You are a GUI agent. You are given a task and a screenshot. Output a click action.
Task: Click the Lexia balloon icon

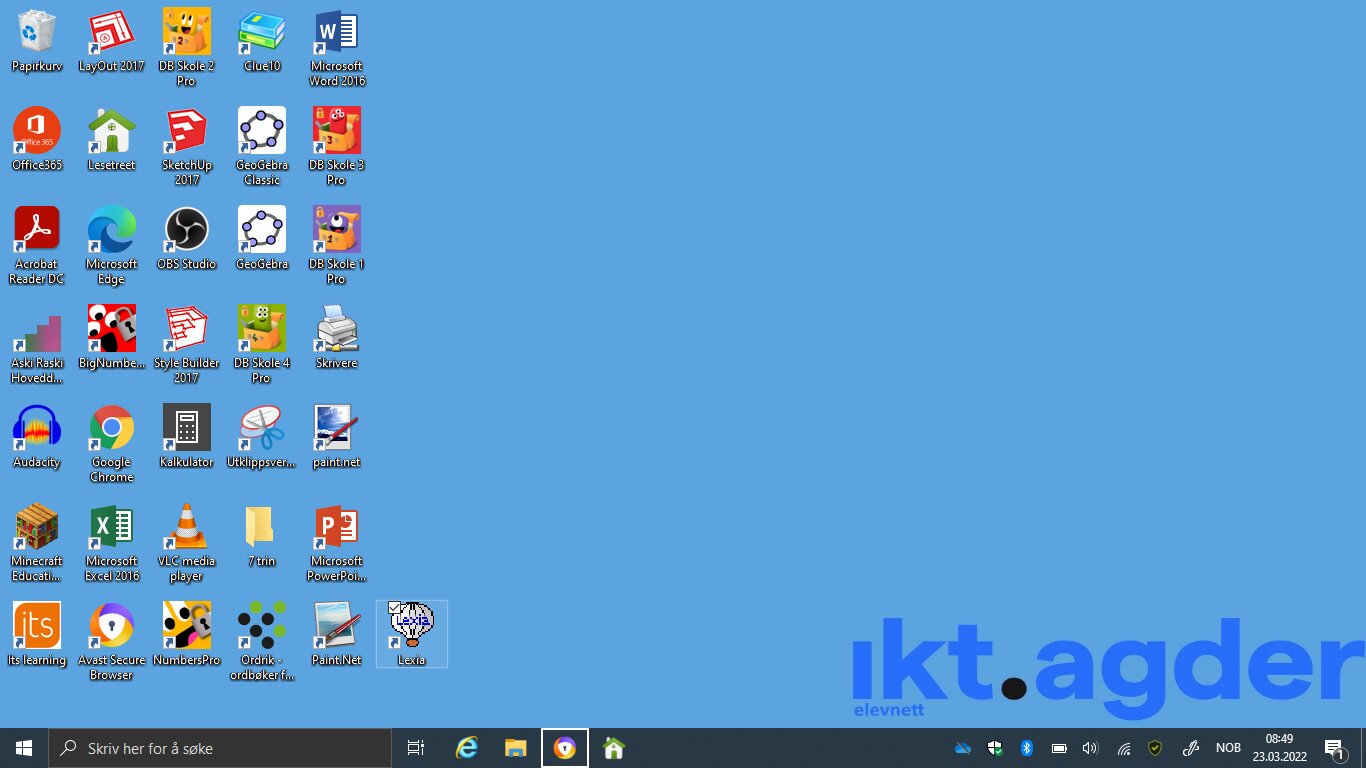411,634
